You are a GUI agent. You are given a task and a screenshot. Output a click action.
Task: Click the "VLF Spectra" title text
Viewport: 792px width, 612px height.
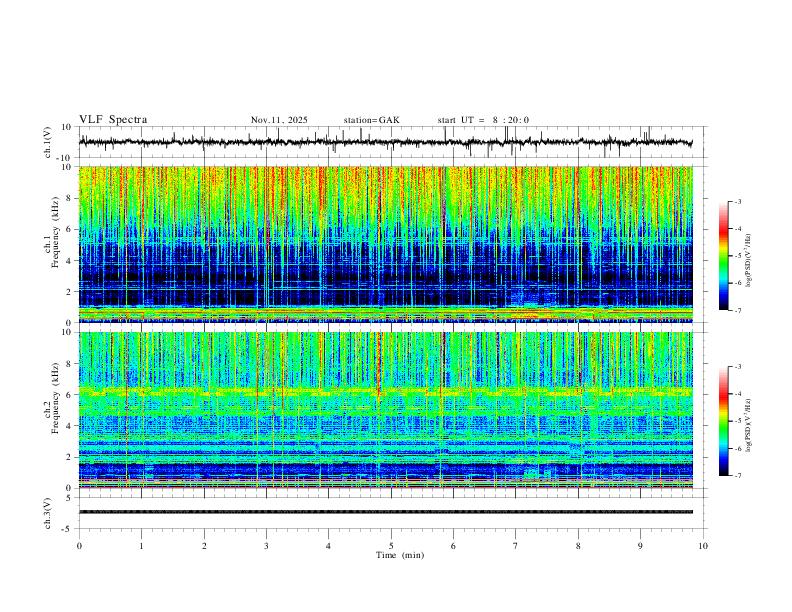(x=113, y=120)
